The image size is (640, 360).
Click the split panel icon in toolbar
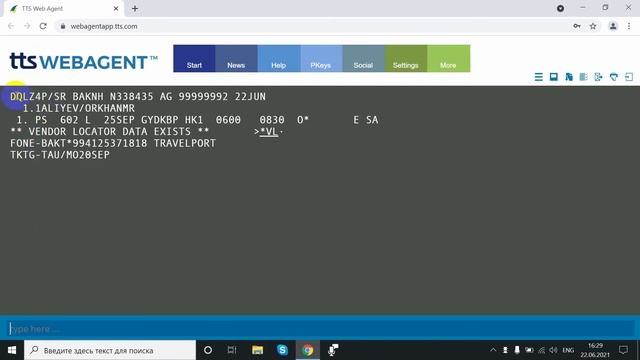point(584,77)
